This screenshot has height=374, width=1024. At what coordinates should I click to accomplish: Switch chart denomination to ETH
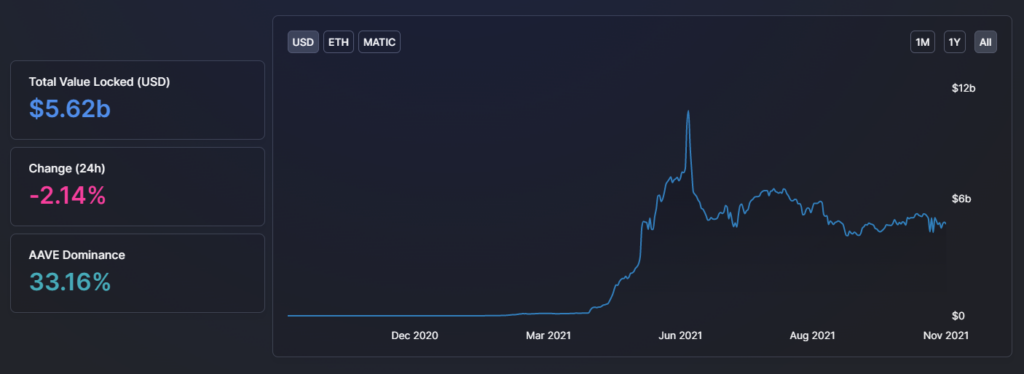[x=338, y=42]
